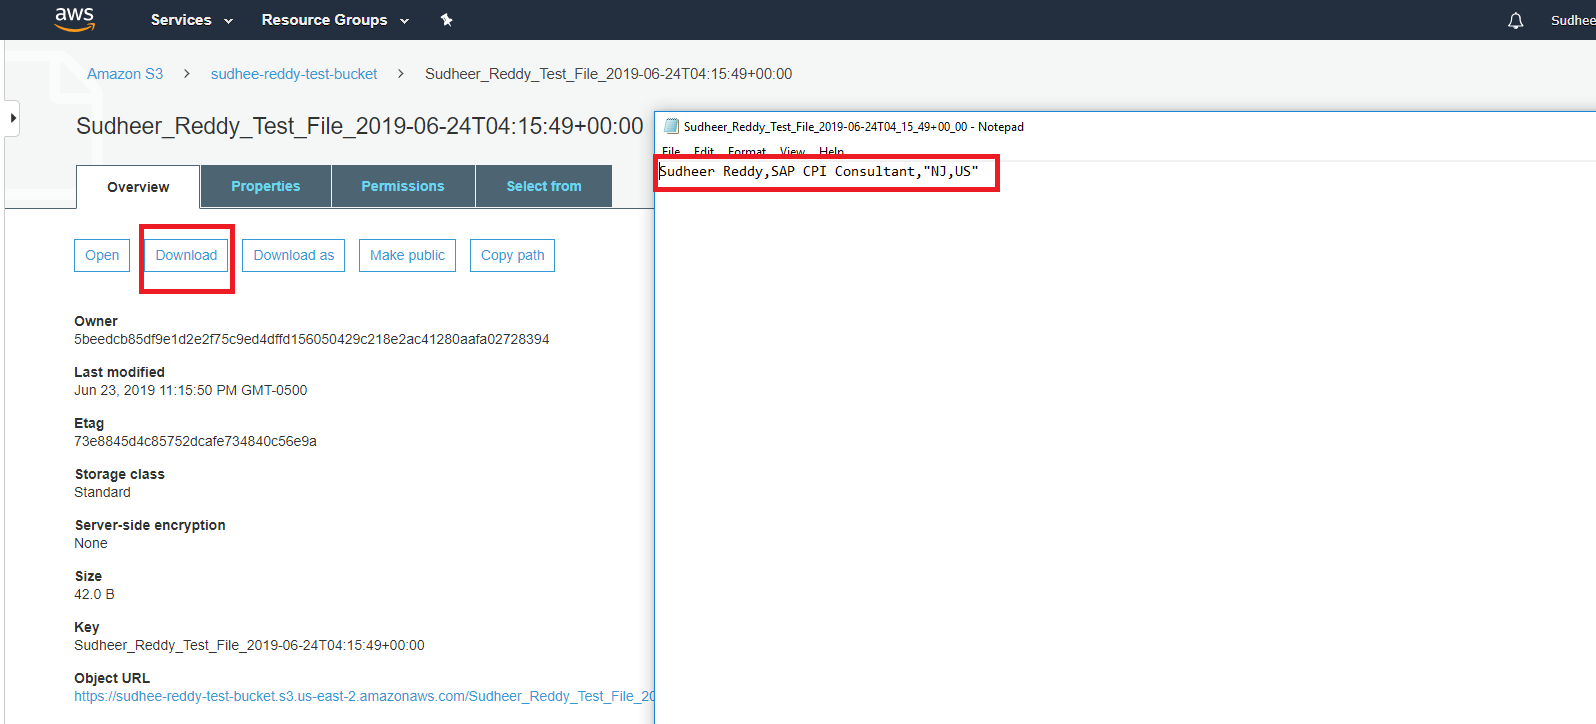Open sudhee-reddy-test-bucket breadcrumb link
Screen dimensions: 1596x724
tap(294, 74)
